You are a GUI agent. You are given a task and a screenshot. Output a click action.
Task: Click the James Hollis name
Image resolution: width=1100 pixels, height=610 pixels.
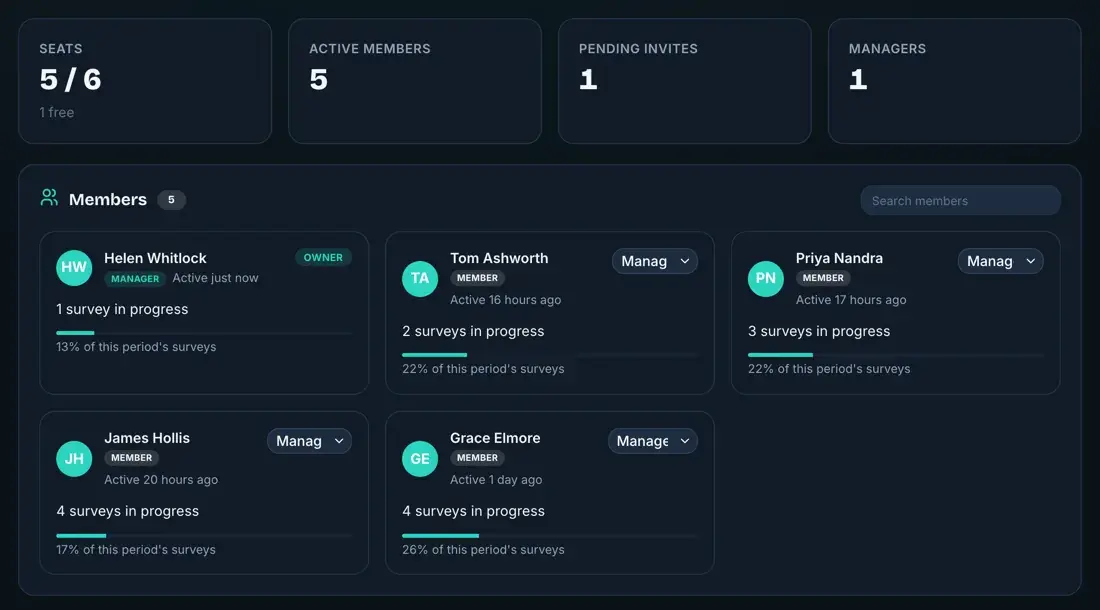[147, 438]
